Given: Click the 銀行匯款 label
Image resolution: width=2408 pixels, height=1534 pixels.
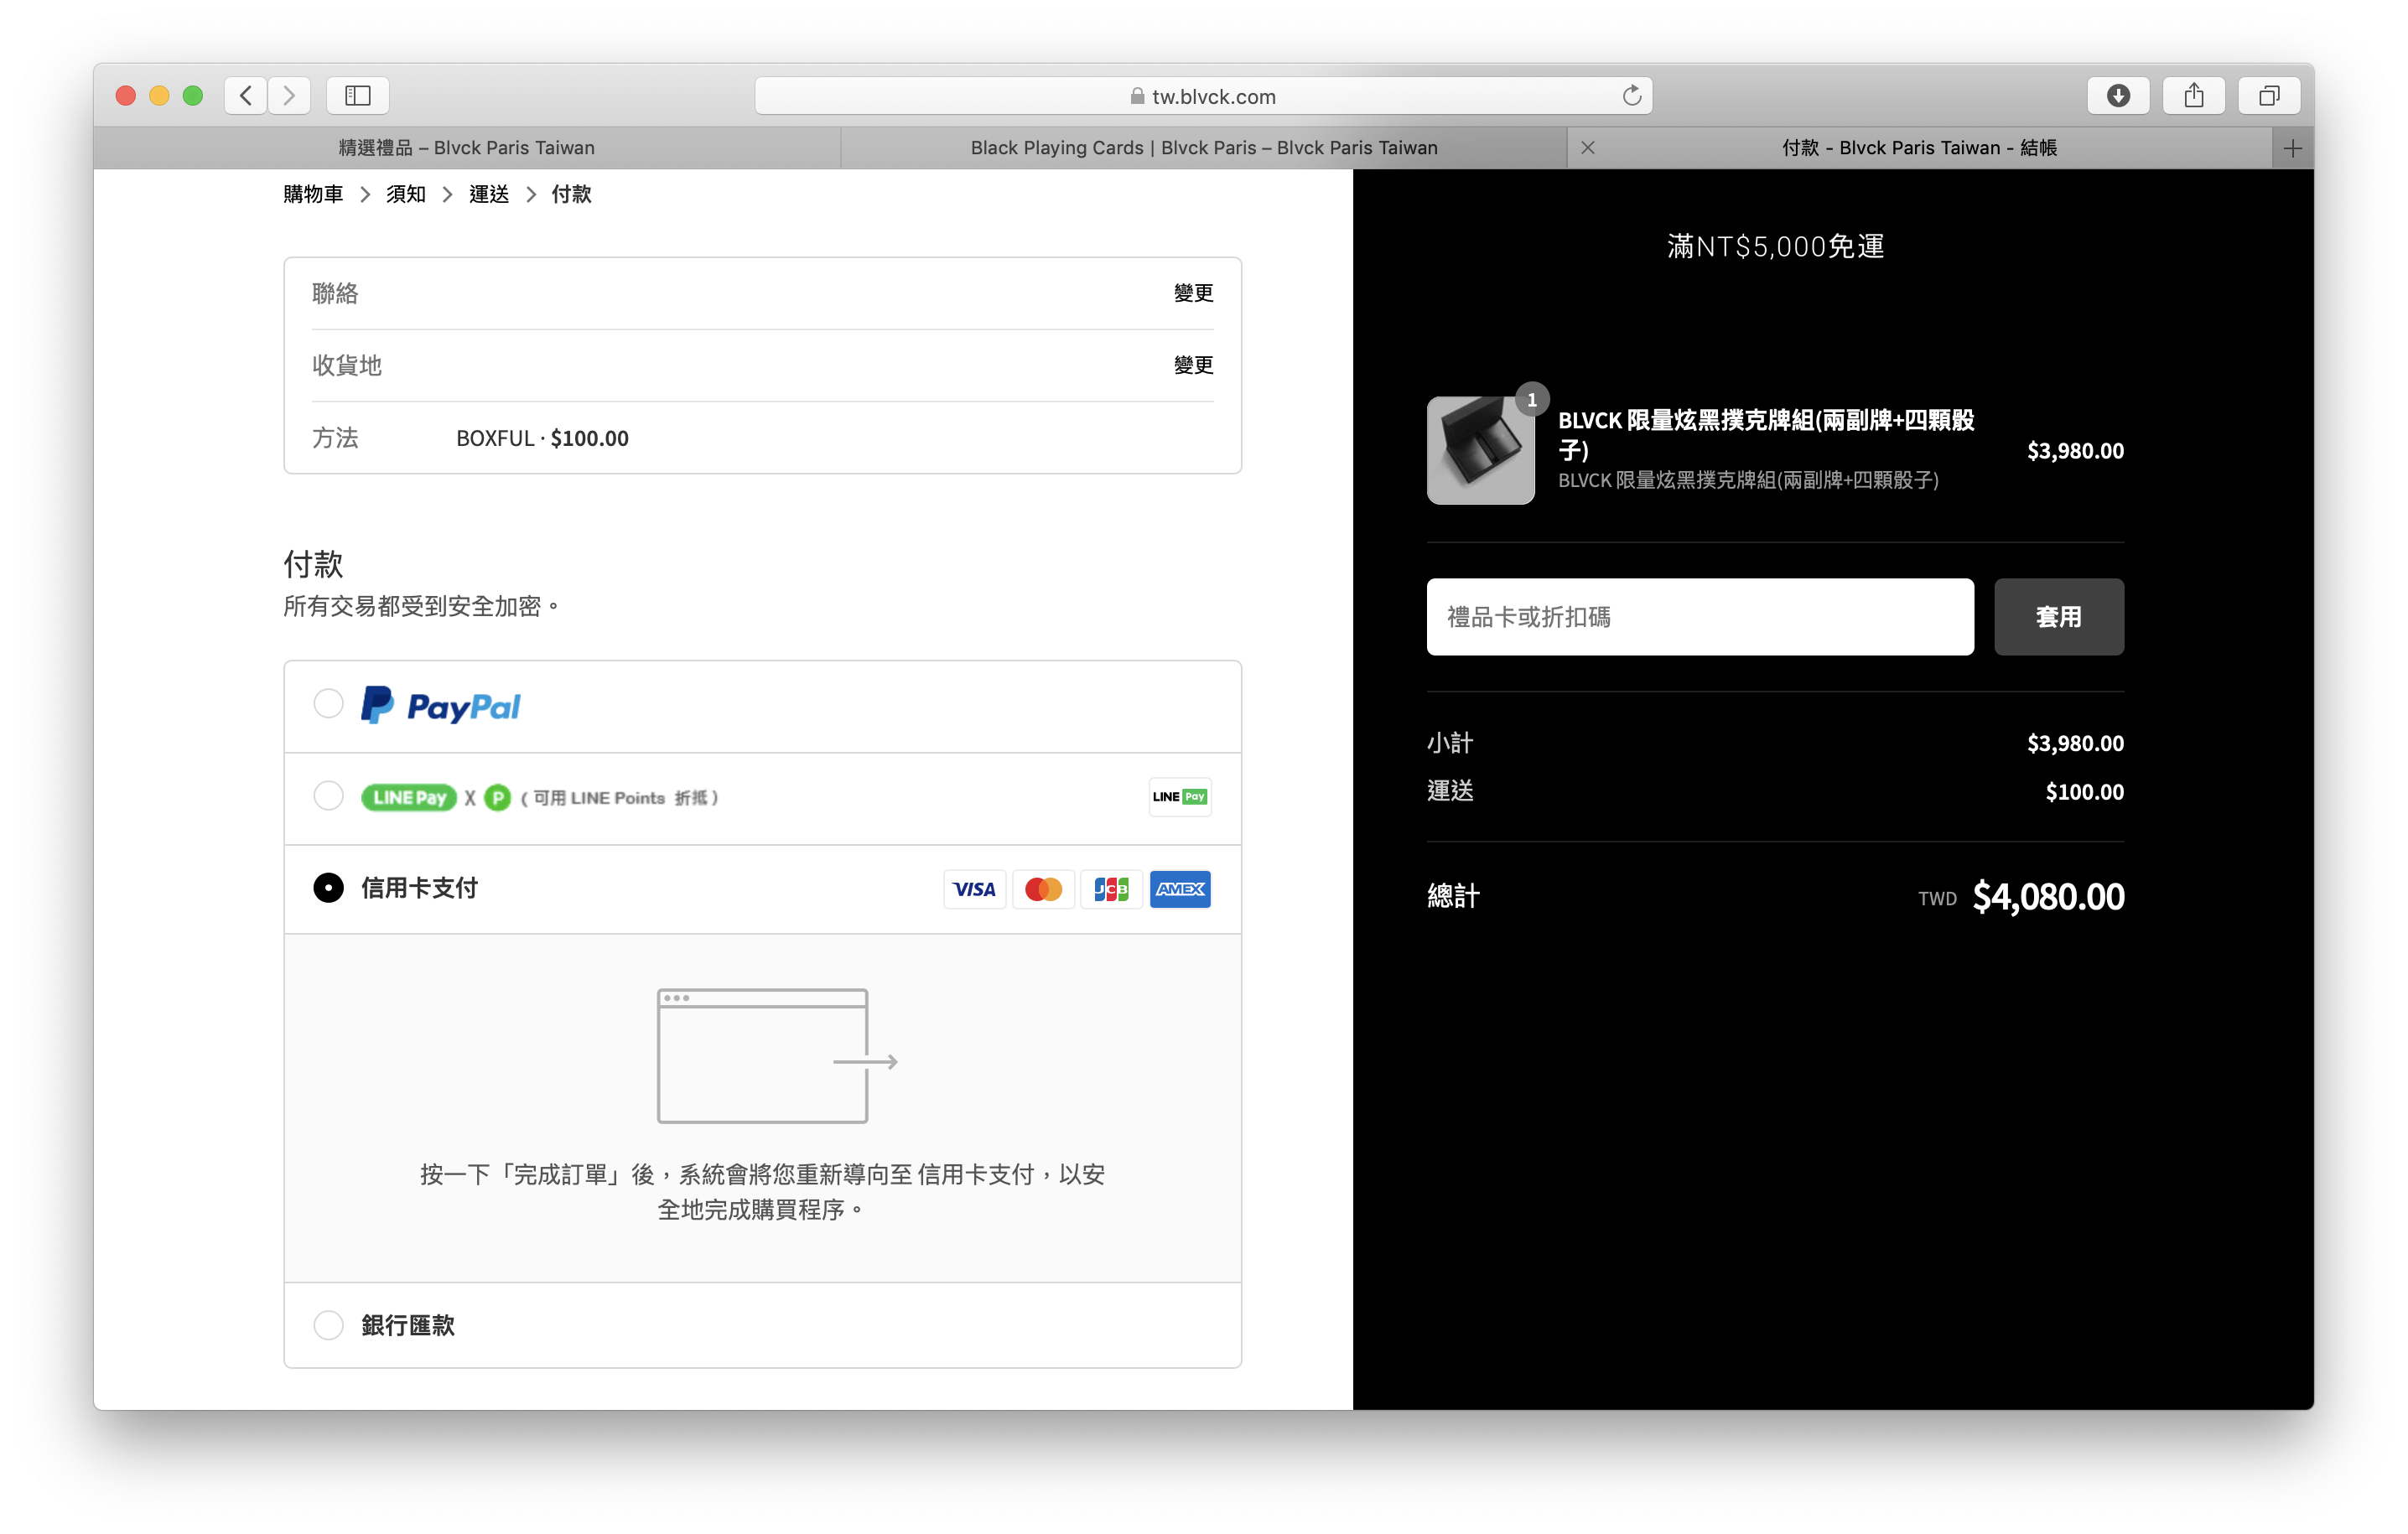Looking at the screenshot, I should 408,1325.
